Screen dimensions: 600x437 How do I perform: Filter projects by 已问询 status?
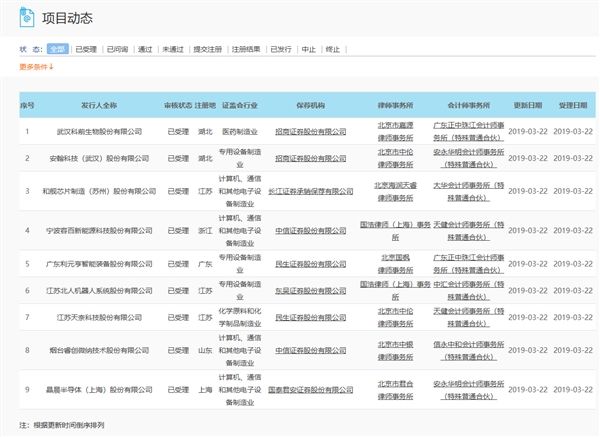(117, 49)
